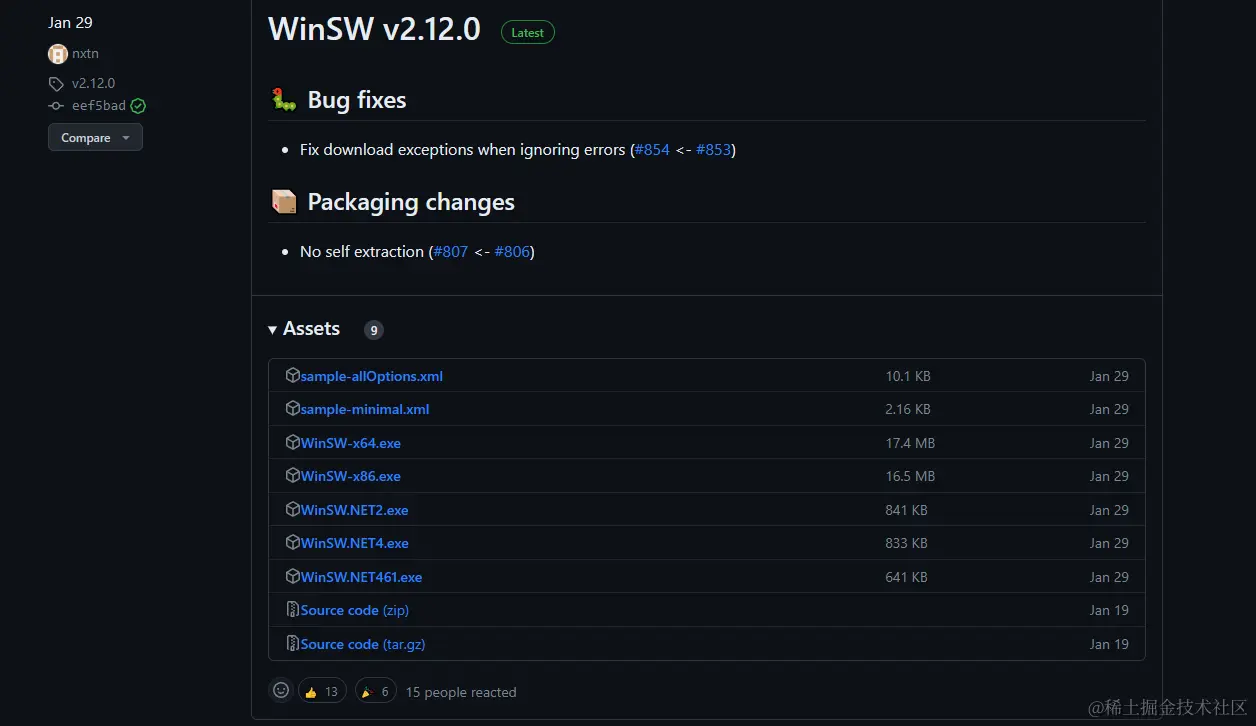Download WinSW-x64.exe
Viewport: 1256px width, 726px height.
(x=350, y=444)
